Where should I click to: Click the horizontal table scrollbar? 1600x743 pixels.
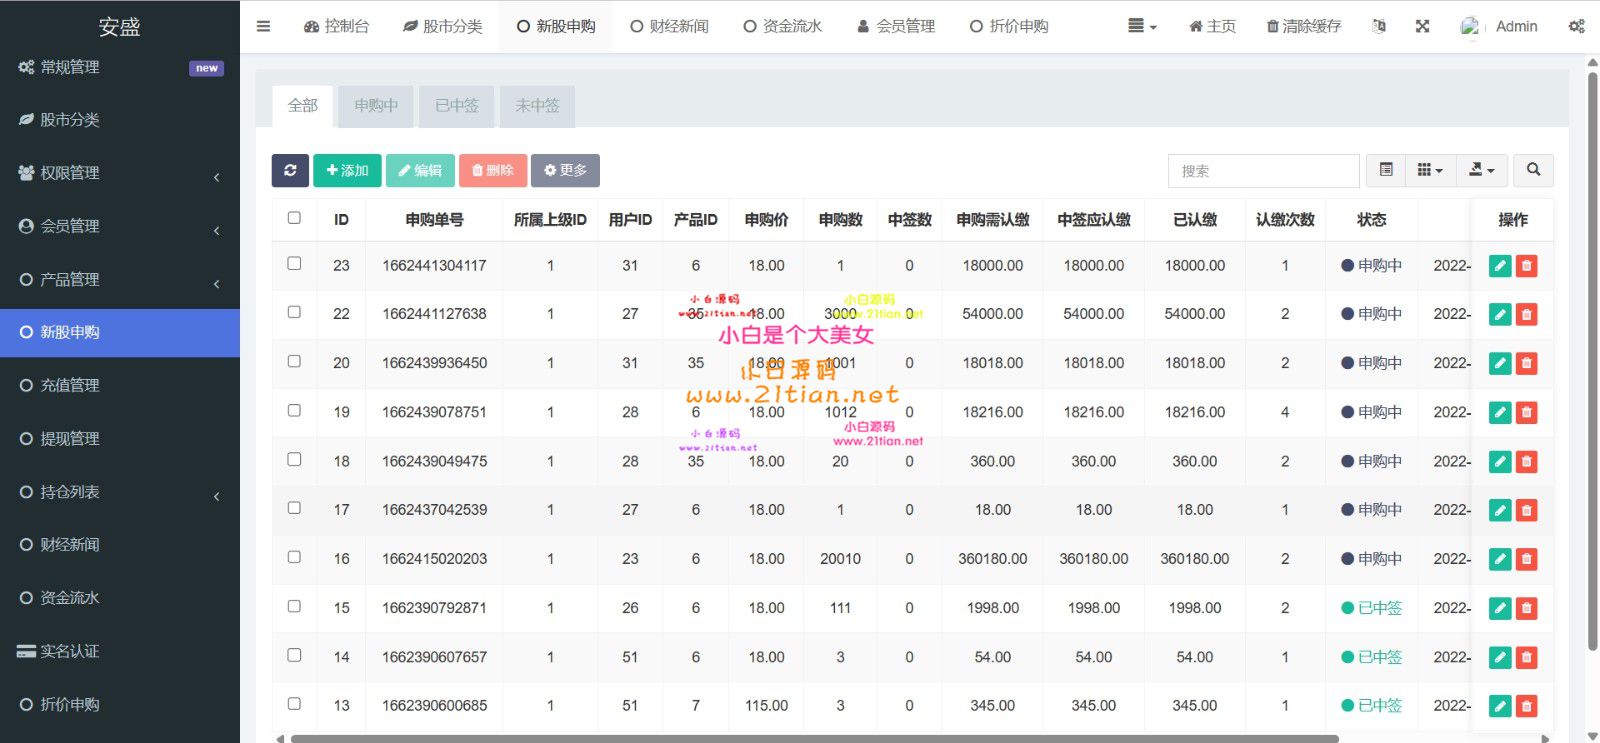point(814,739)
